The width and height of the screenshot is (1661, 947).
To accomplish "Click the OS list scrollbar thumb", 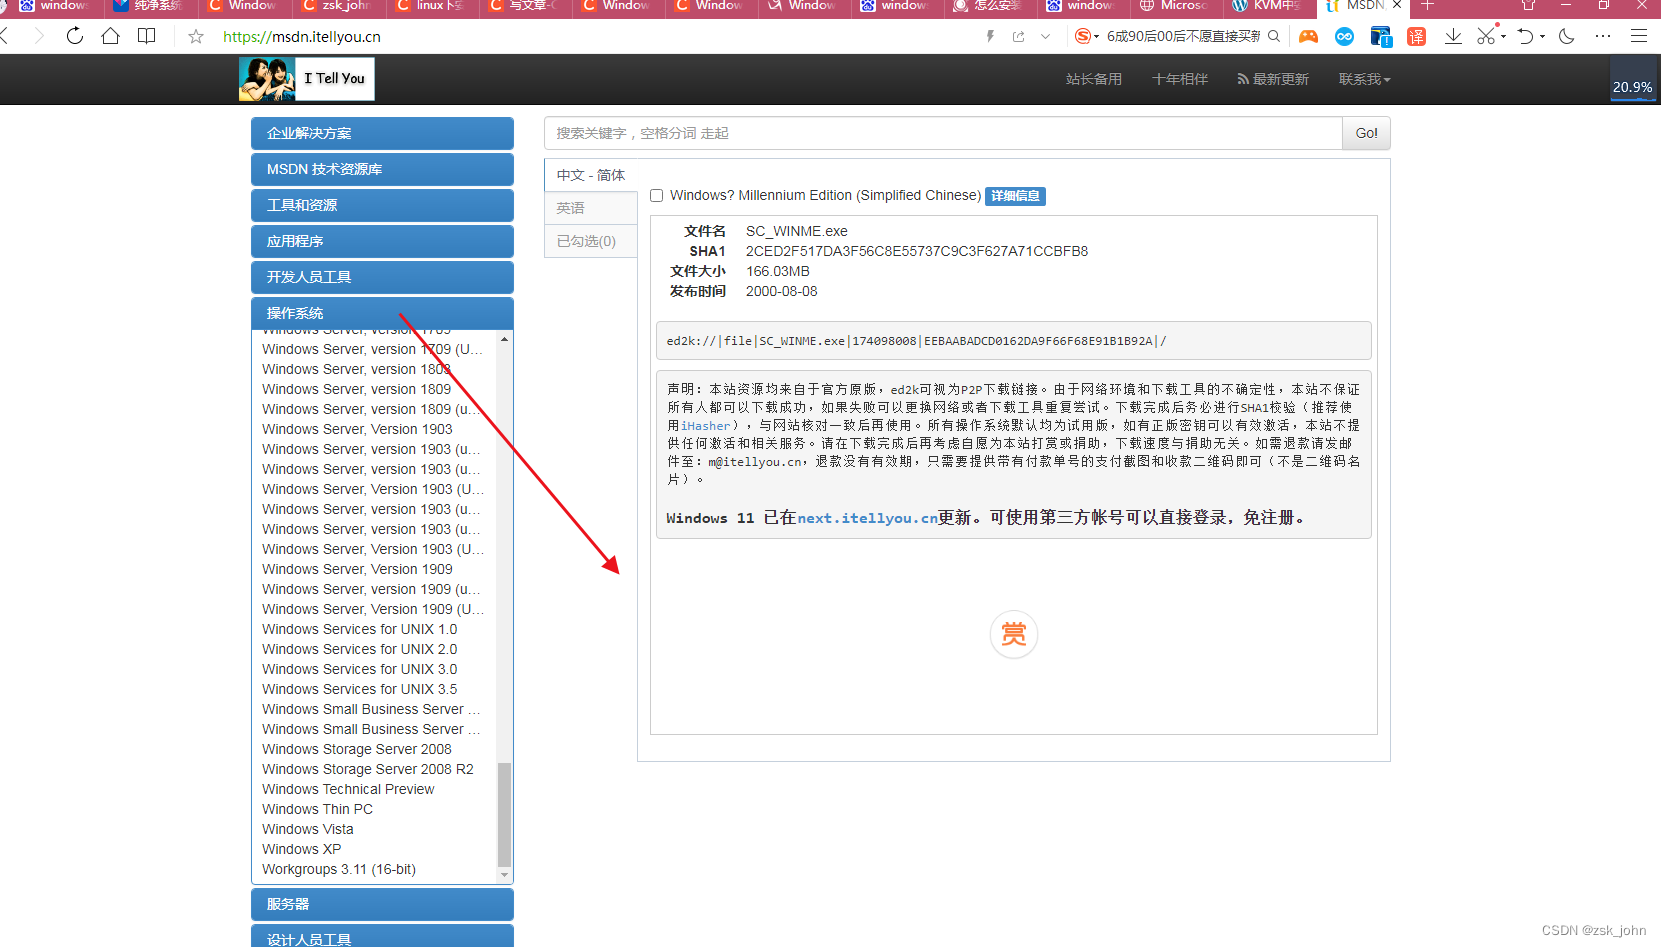I will [x=504, y=815].
